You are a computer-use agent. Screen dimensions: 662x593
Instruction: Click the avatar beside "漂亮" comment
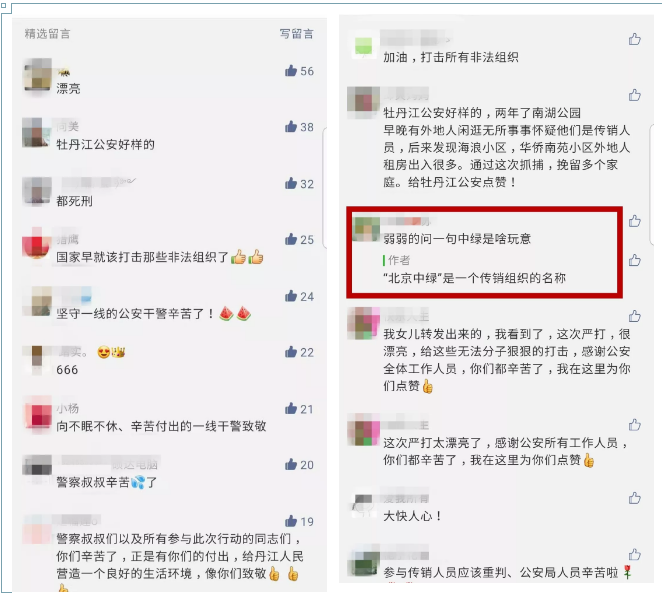click(x=38, y=75)
